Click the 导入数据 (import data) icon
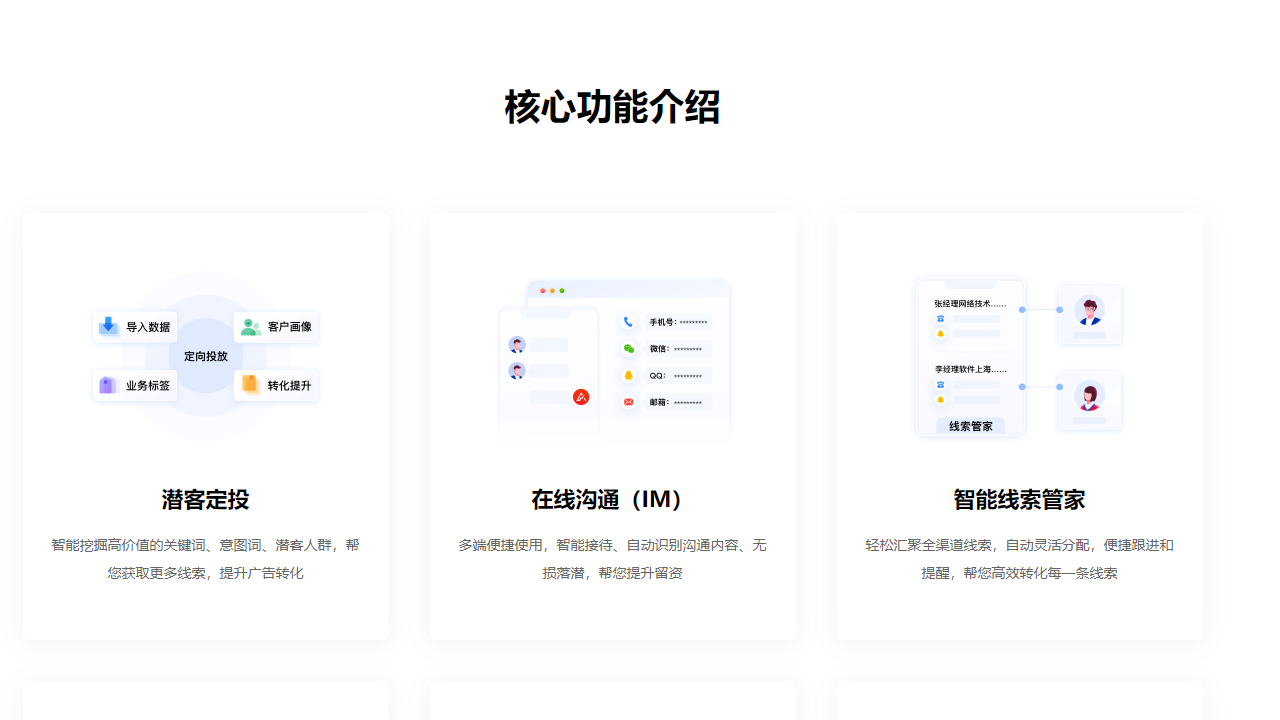Image resolution: width=1280 pixels, height=720 pixels. click(x=110, y=327)
